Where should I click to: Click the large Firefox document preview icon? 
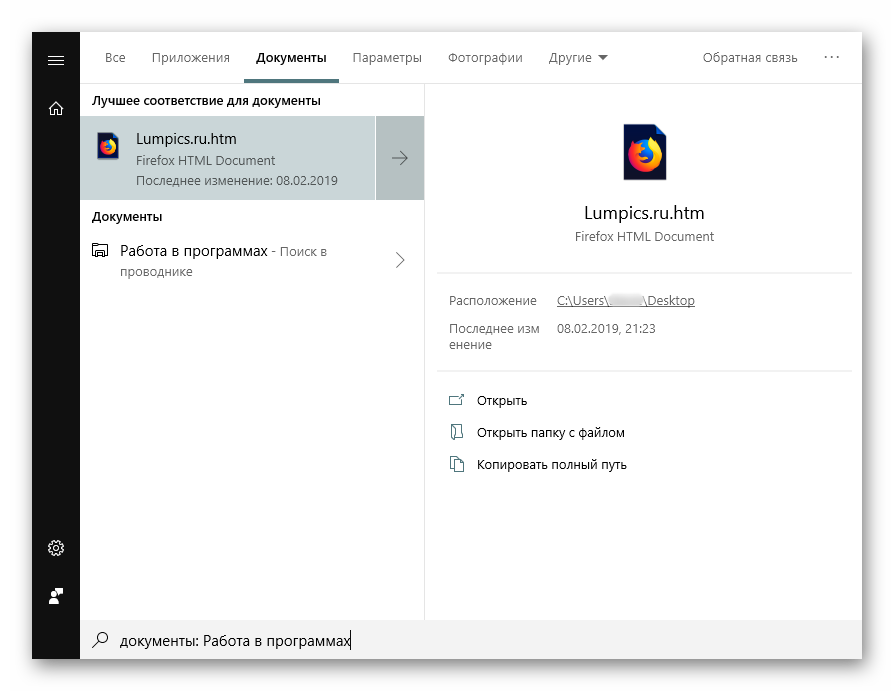tap(645, 152)
